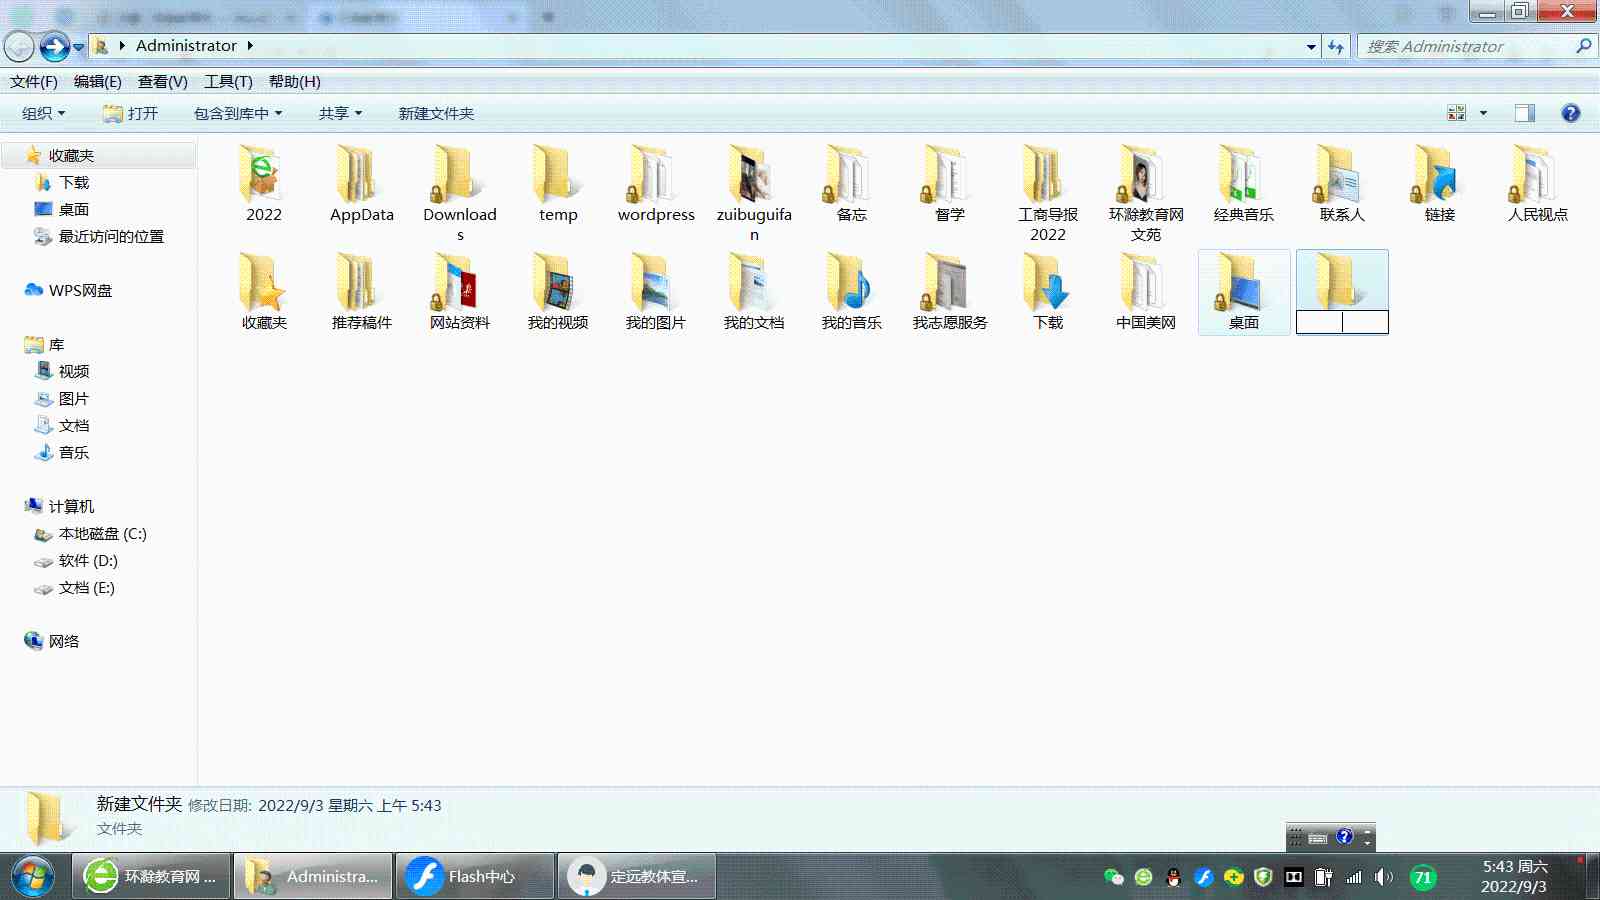Open the view options dropdown arrow
The width and height of the screenshot is (1600, 900).
pos(1483,113)
